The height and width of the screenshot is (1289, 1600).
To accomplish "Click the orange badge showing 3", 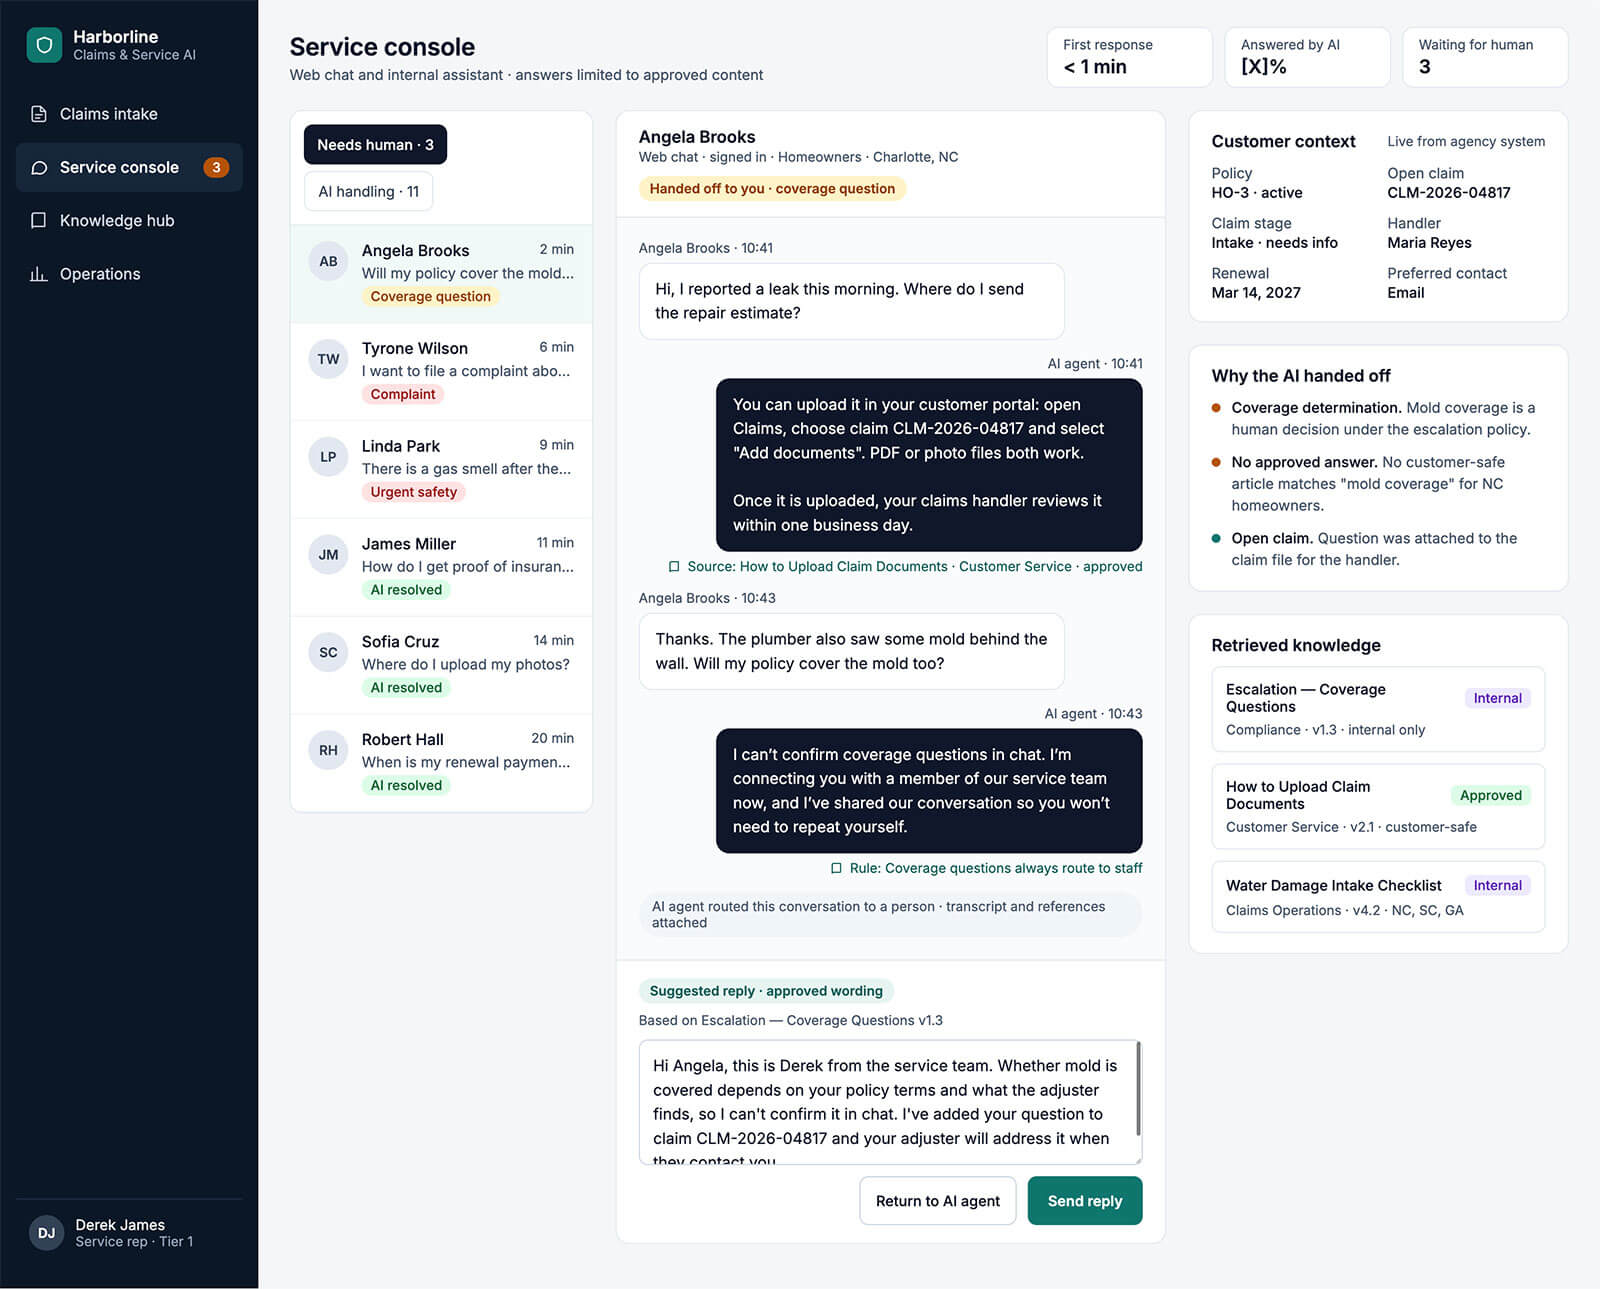I will point(216,168).
